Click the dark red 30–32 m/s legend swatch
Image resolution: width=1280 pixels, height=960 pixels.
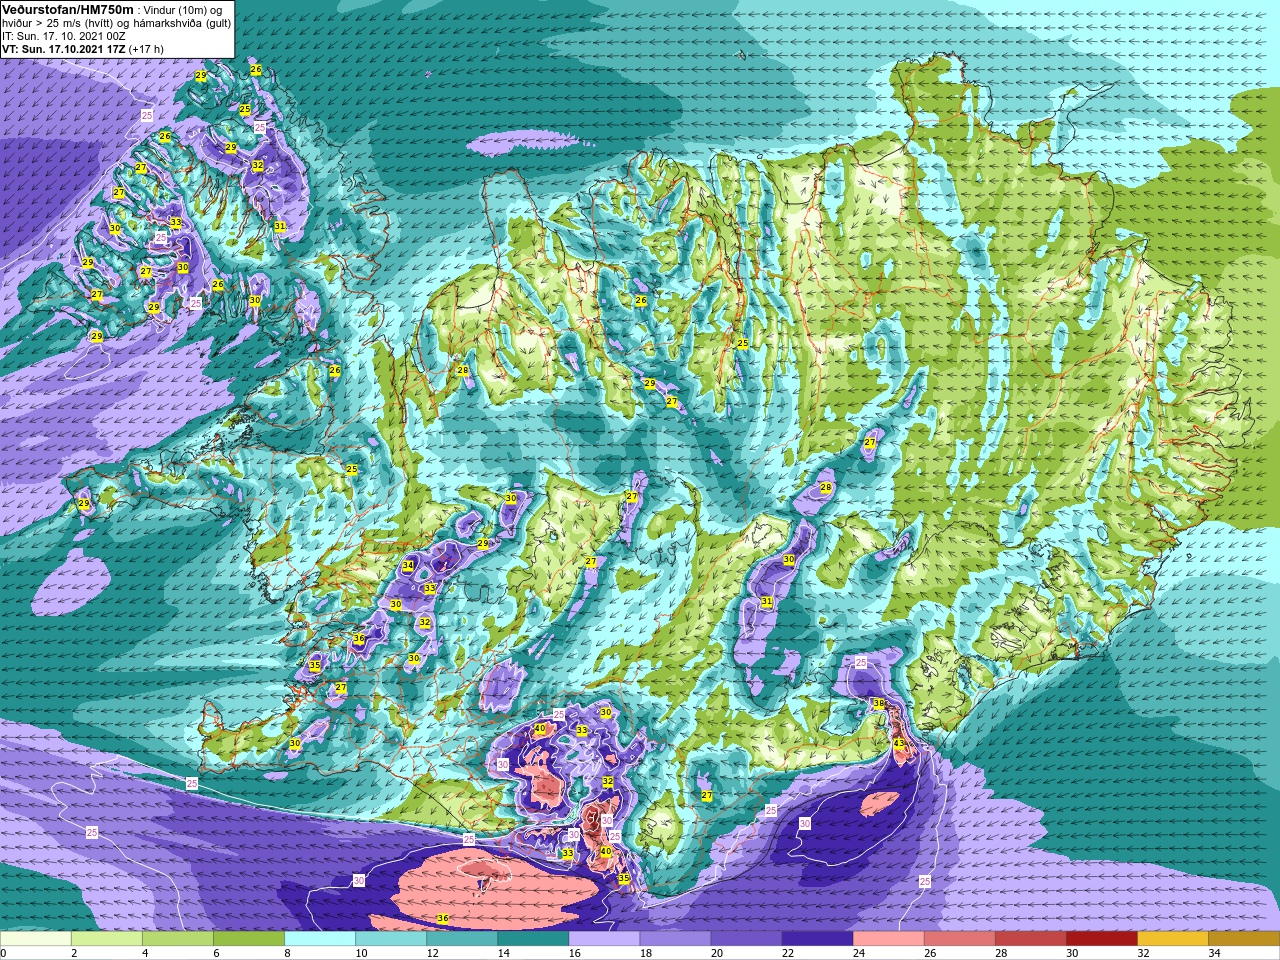point(1101,939)
